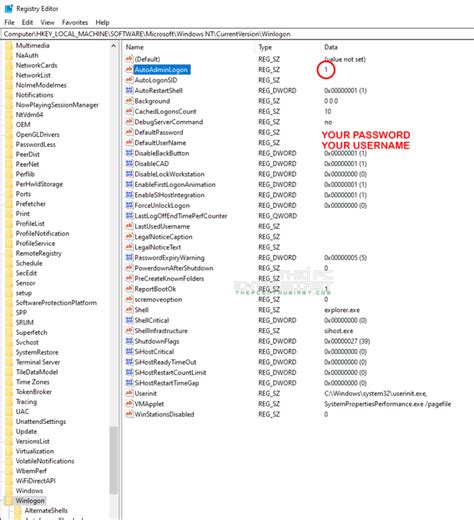Image resolution: width=474 pixels, height=520 pixels.
Task: Select the OpenGLDrivers key
Action: tap(37, 134)
